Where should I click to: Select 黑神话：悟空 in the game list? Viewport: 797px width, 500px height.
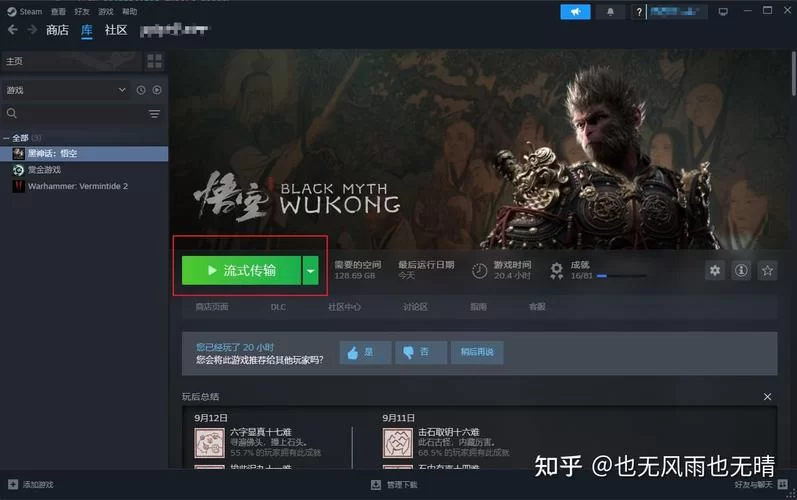point(84,153)
